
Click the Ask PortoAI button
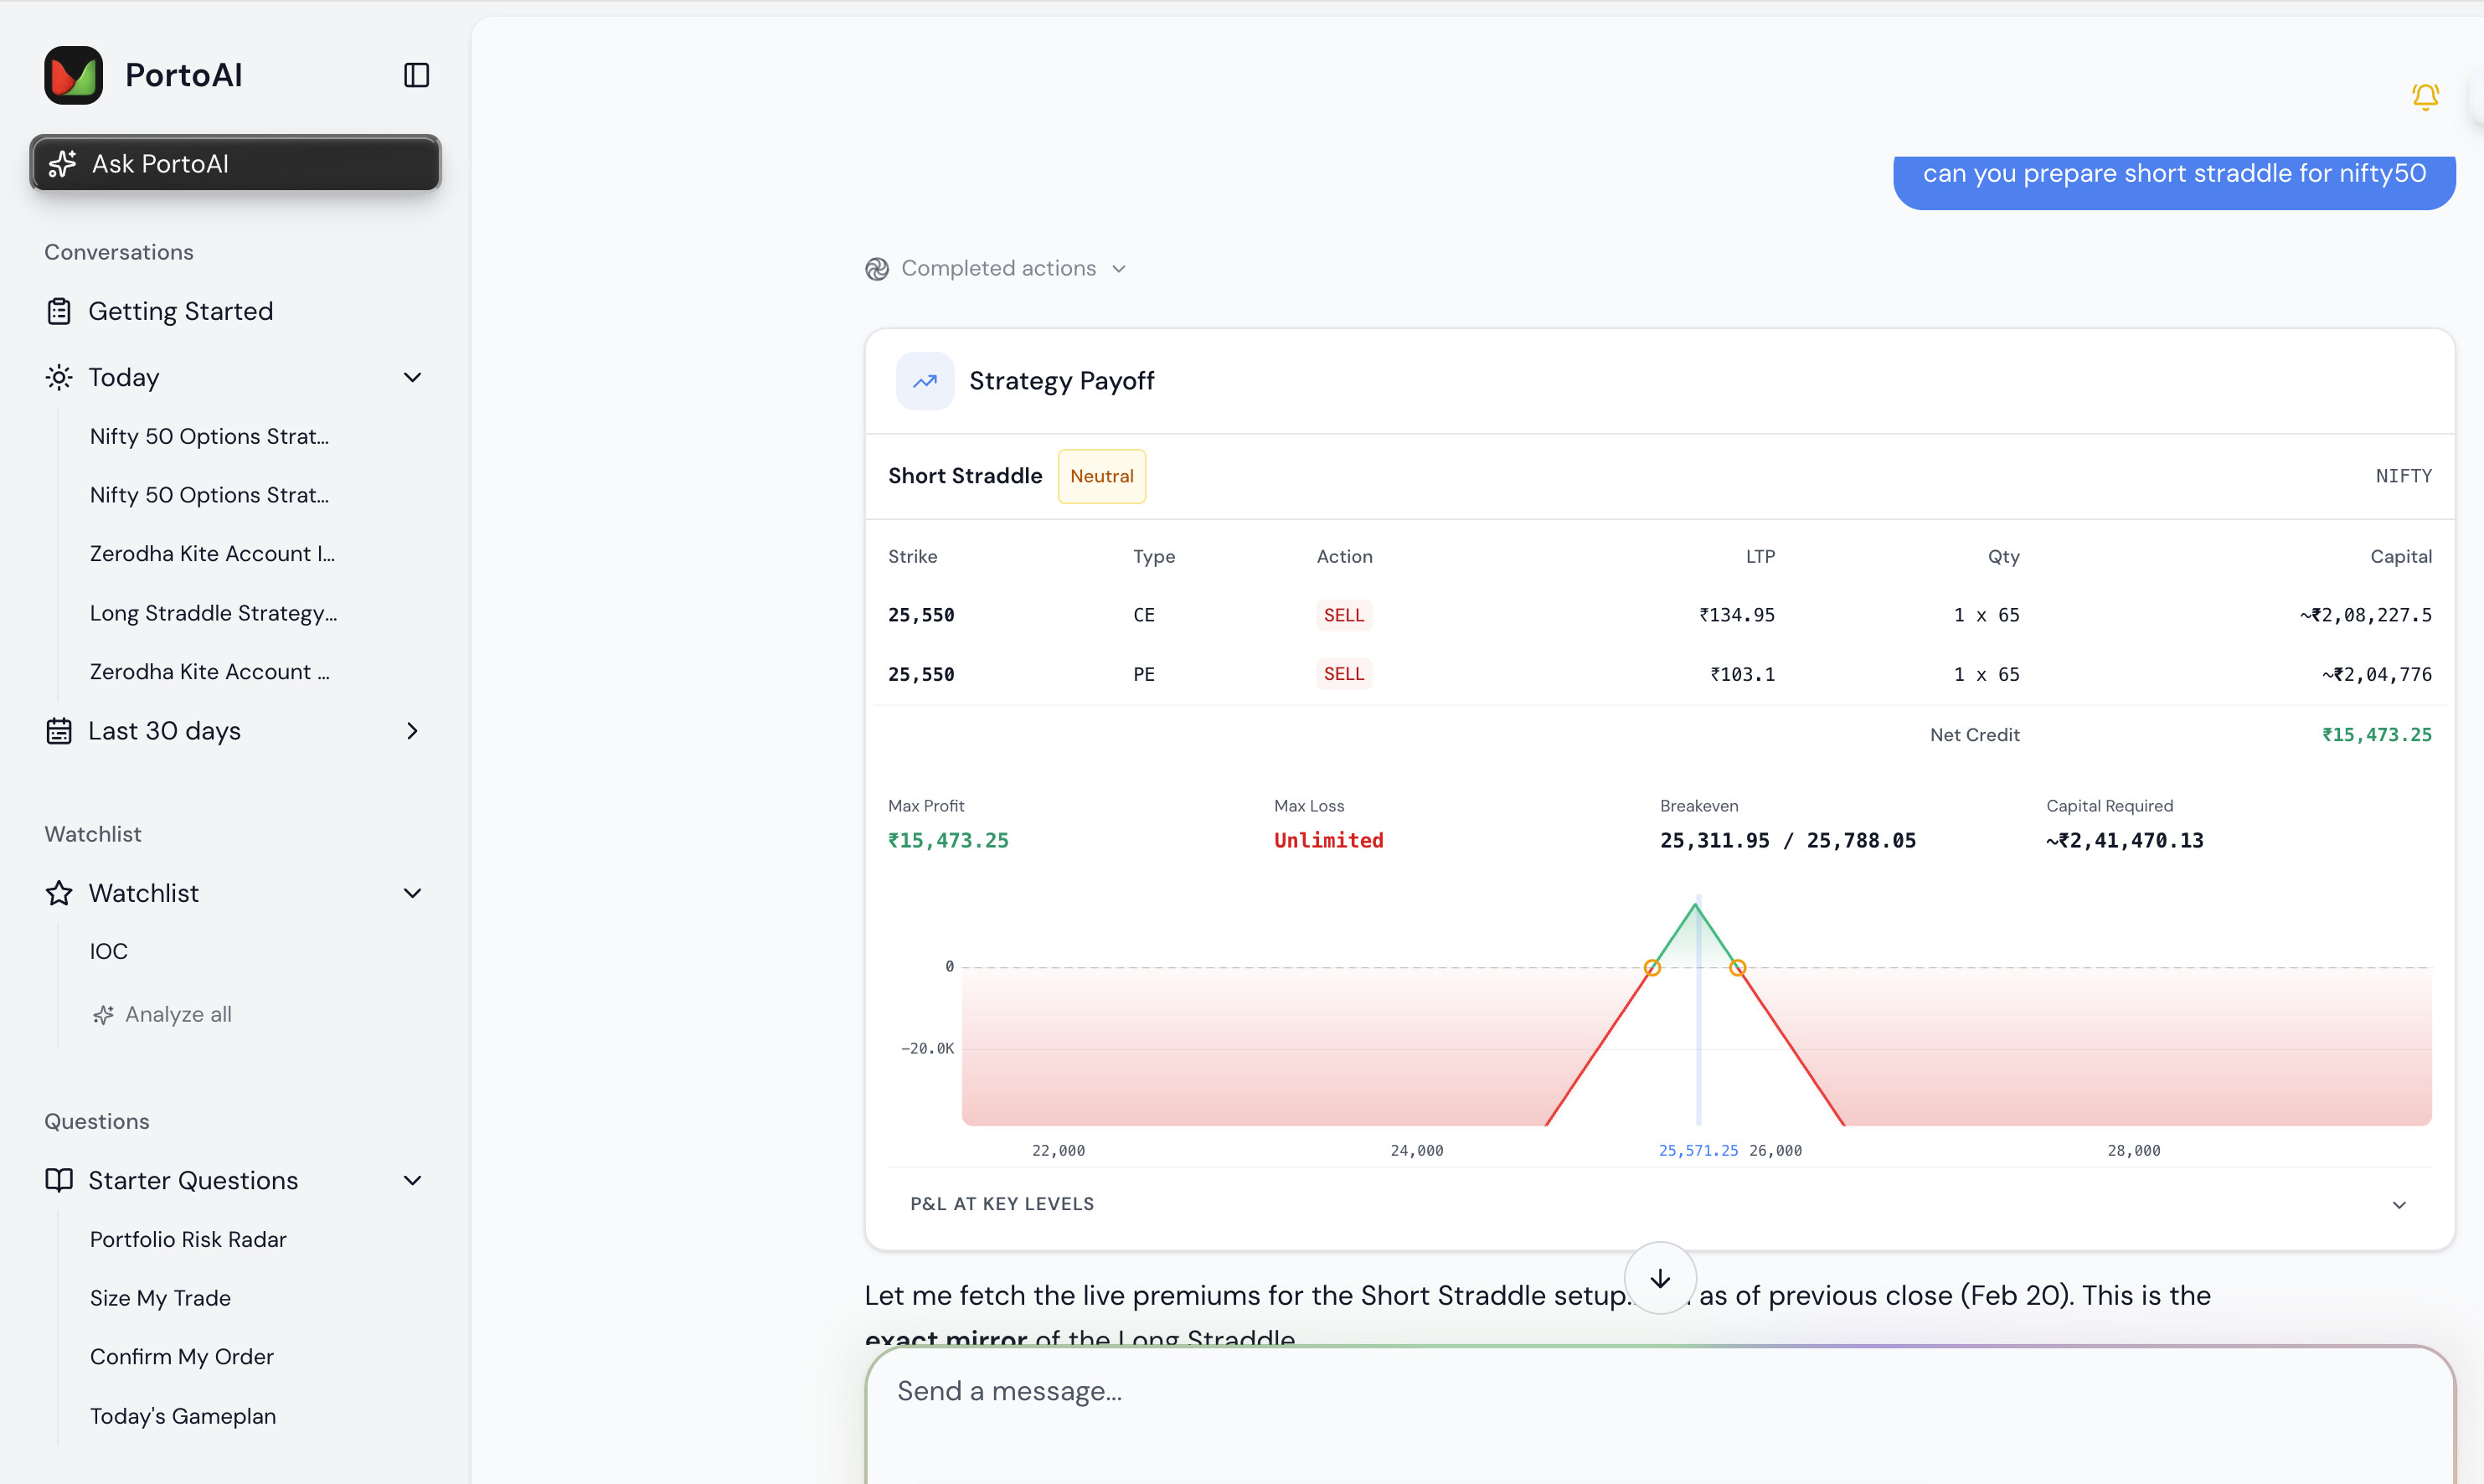tap(236, 163)
